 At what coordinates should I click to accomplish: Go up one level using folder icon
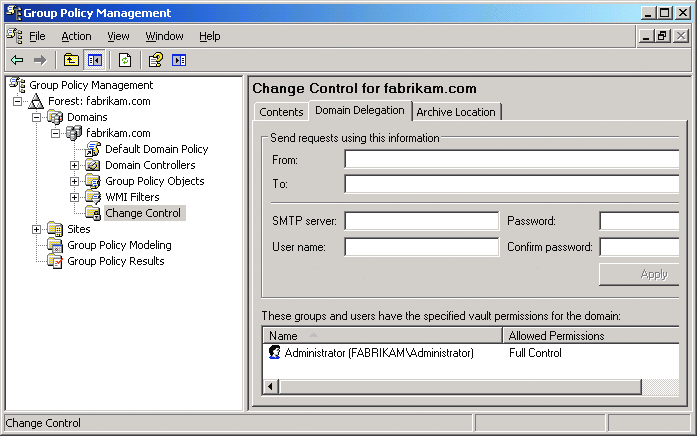pyautogui.click(x=71, y=60)
